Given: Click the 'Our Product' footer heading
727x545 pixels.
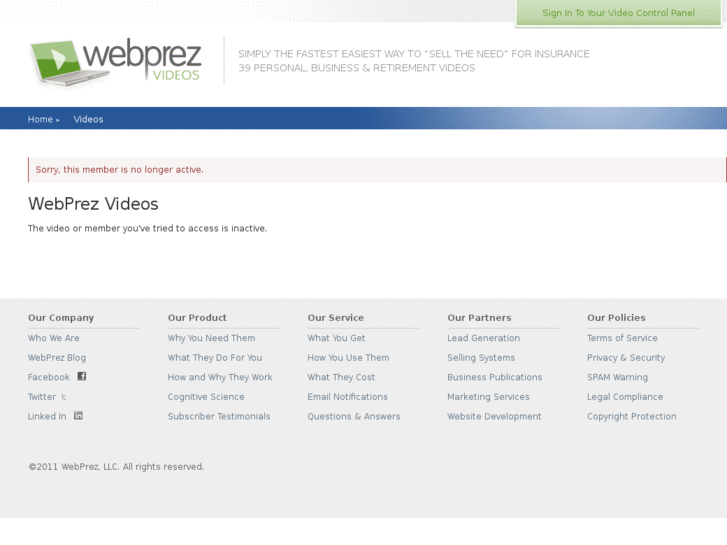Looking at the screenshot, I should tap(197, 318).
